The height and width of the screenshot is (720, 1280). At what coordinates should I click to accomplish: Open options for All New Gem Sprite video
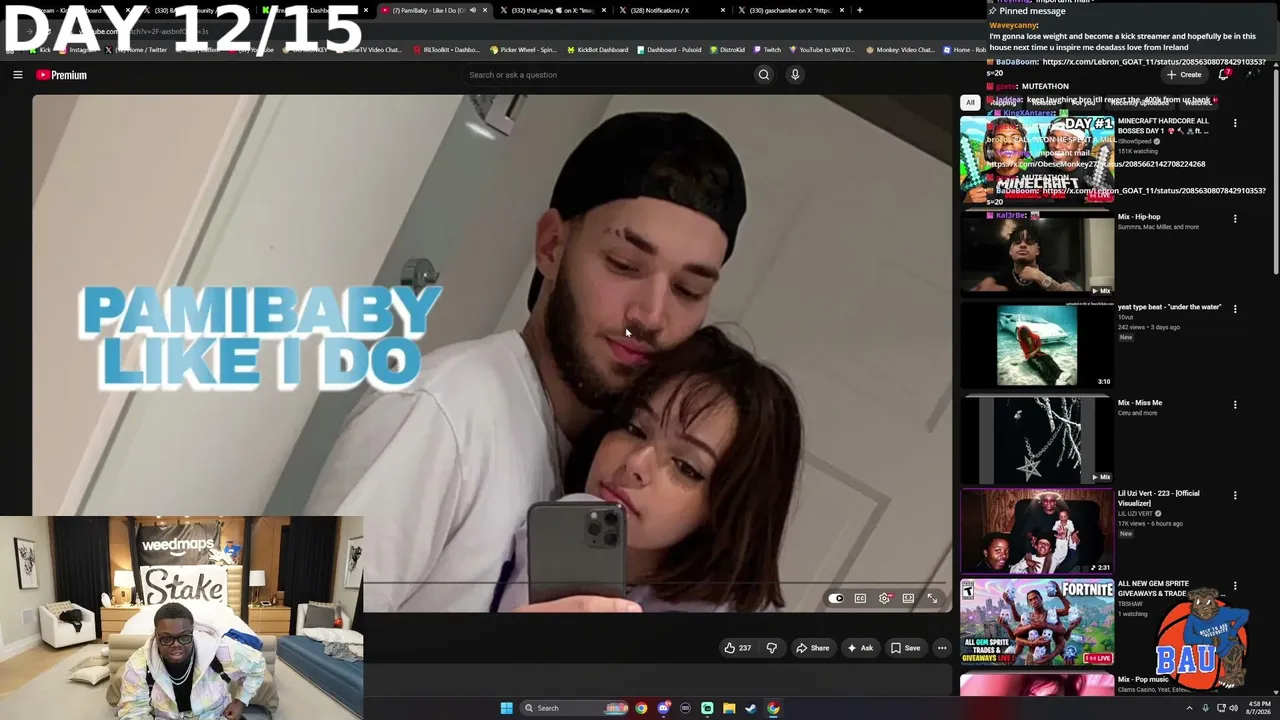pyautogui.click(x=1235, y=586)
